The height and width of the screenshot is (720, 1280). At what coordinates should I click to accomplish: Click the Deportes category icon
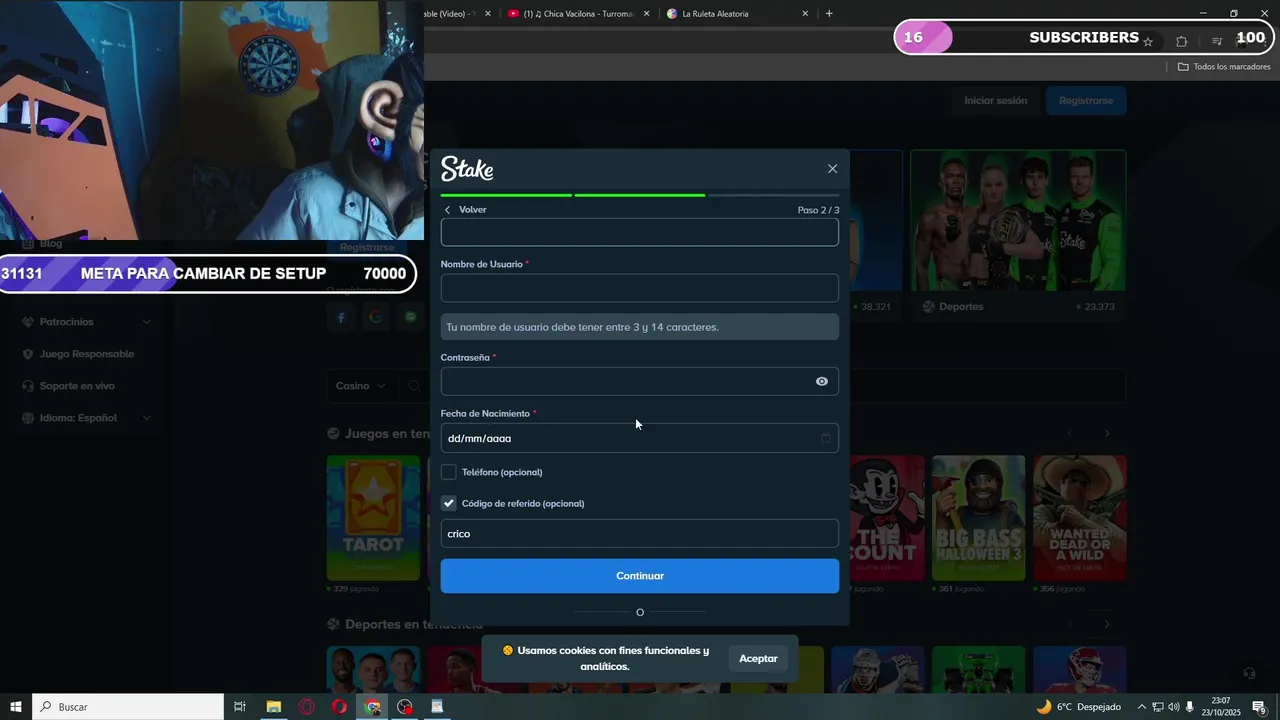tap(928, 307)
